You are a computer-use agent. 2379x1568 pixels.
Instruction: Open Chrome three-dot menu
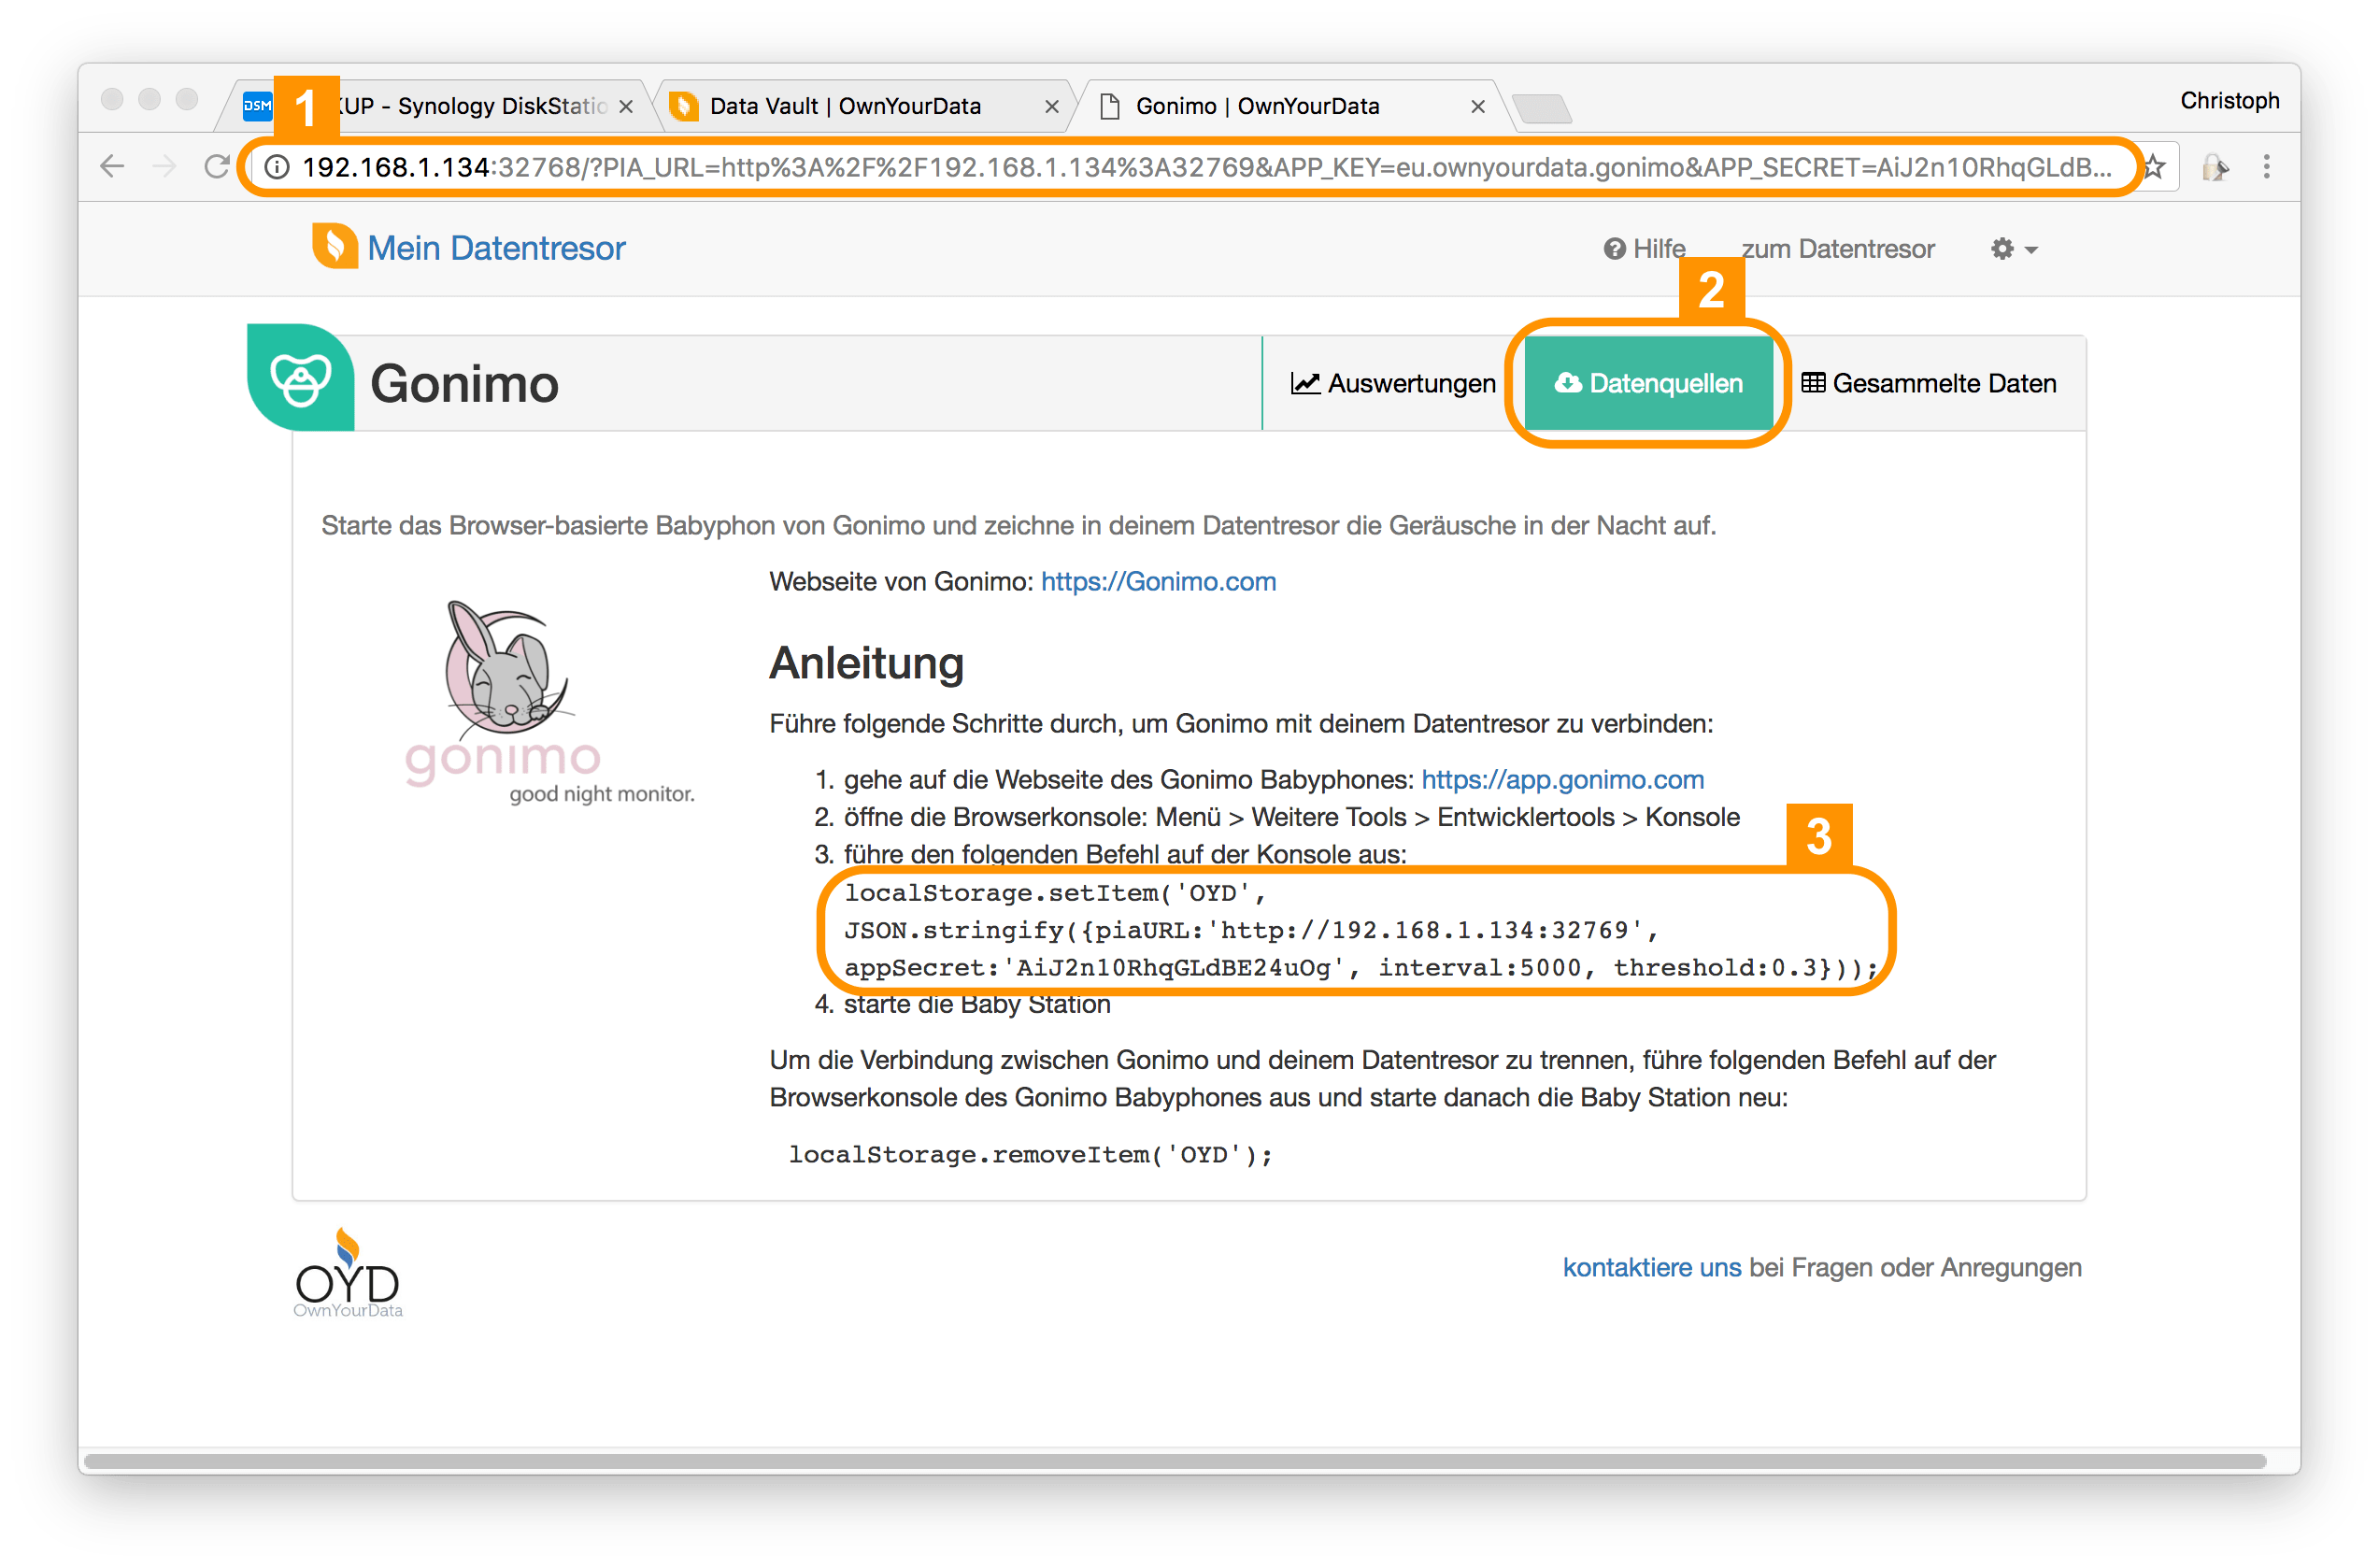[2267, 166]
